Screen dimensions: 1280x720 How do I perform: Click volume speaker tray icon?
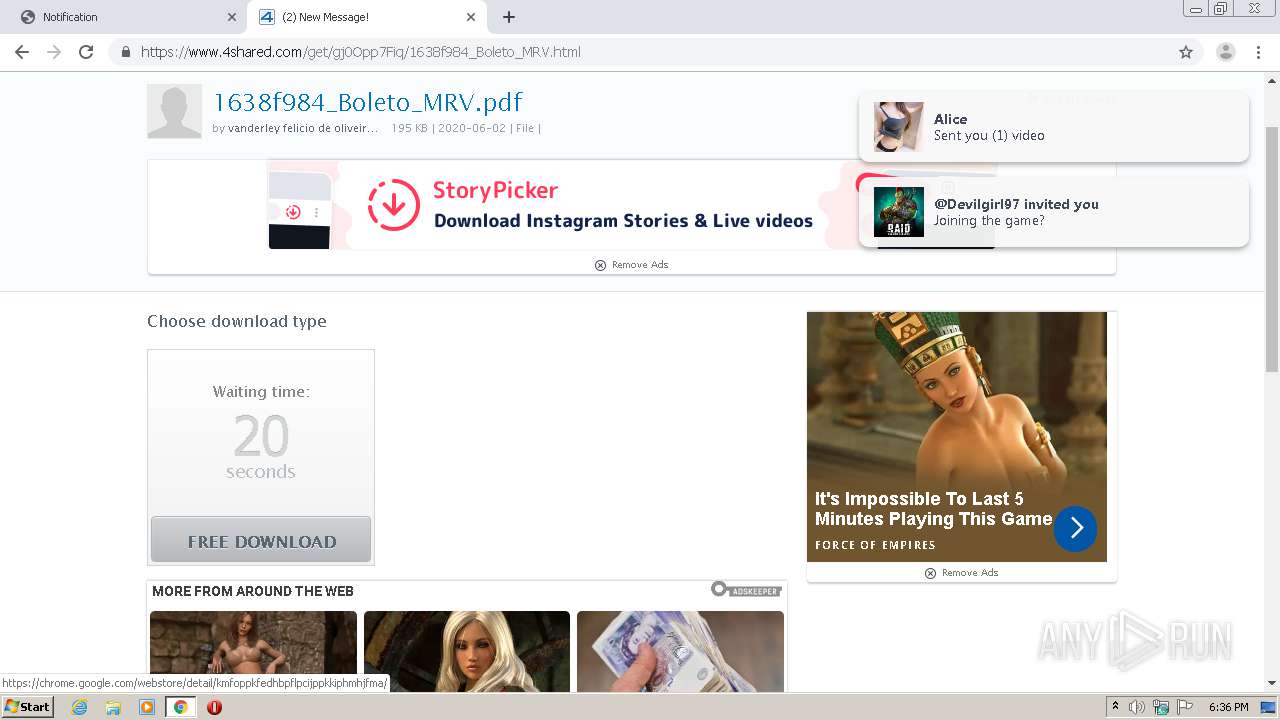(x=1137, y=707)
